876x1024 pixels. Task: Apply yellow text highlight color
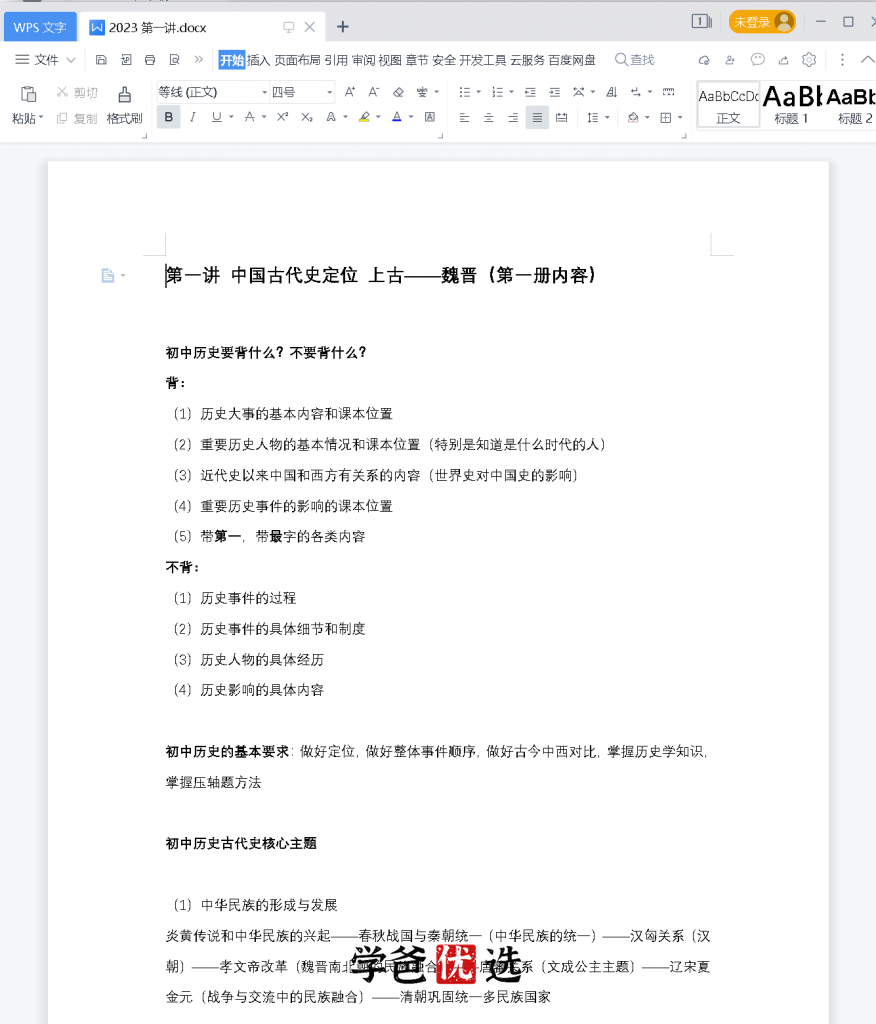(365, 117)
